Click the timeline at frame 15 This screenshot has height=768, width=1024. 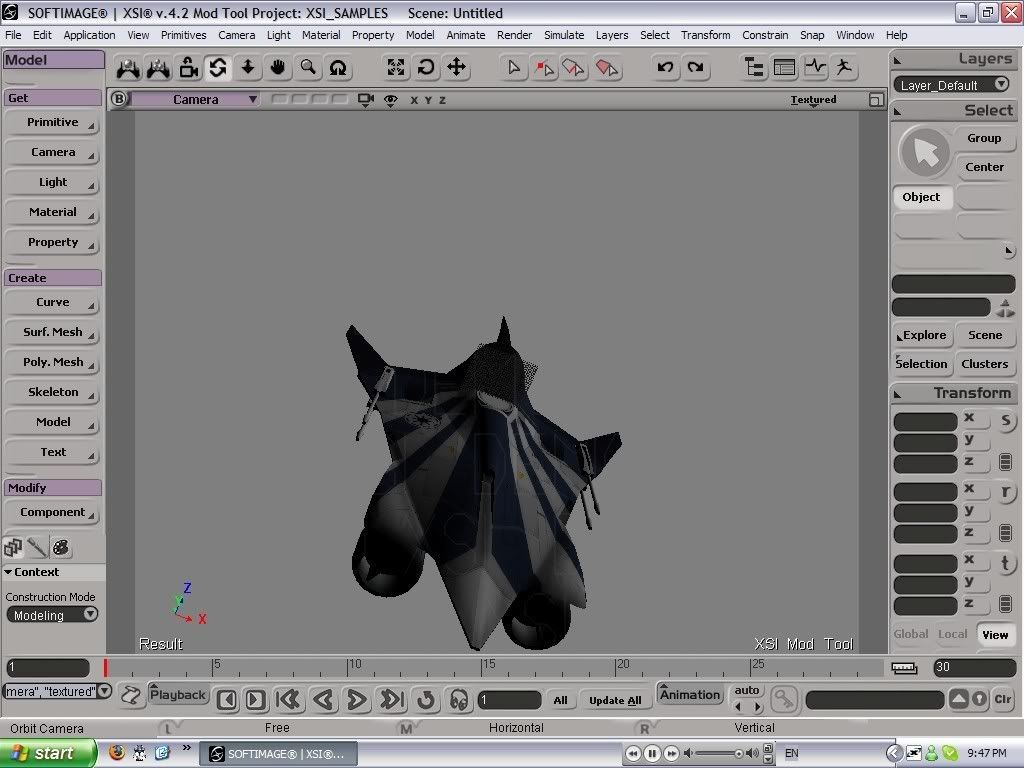point(483,667)
